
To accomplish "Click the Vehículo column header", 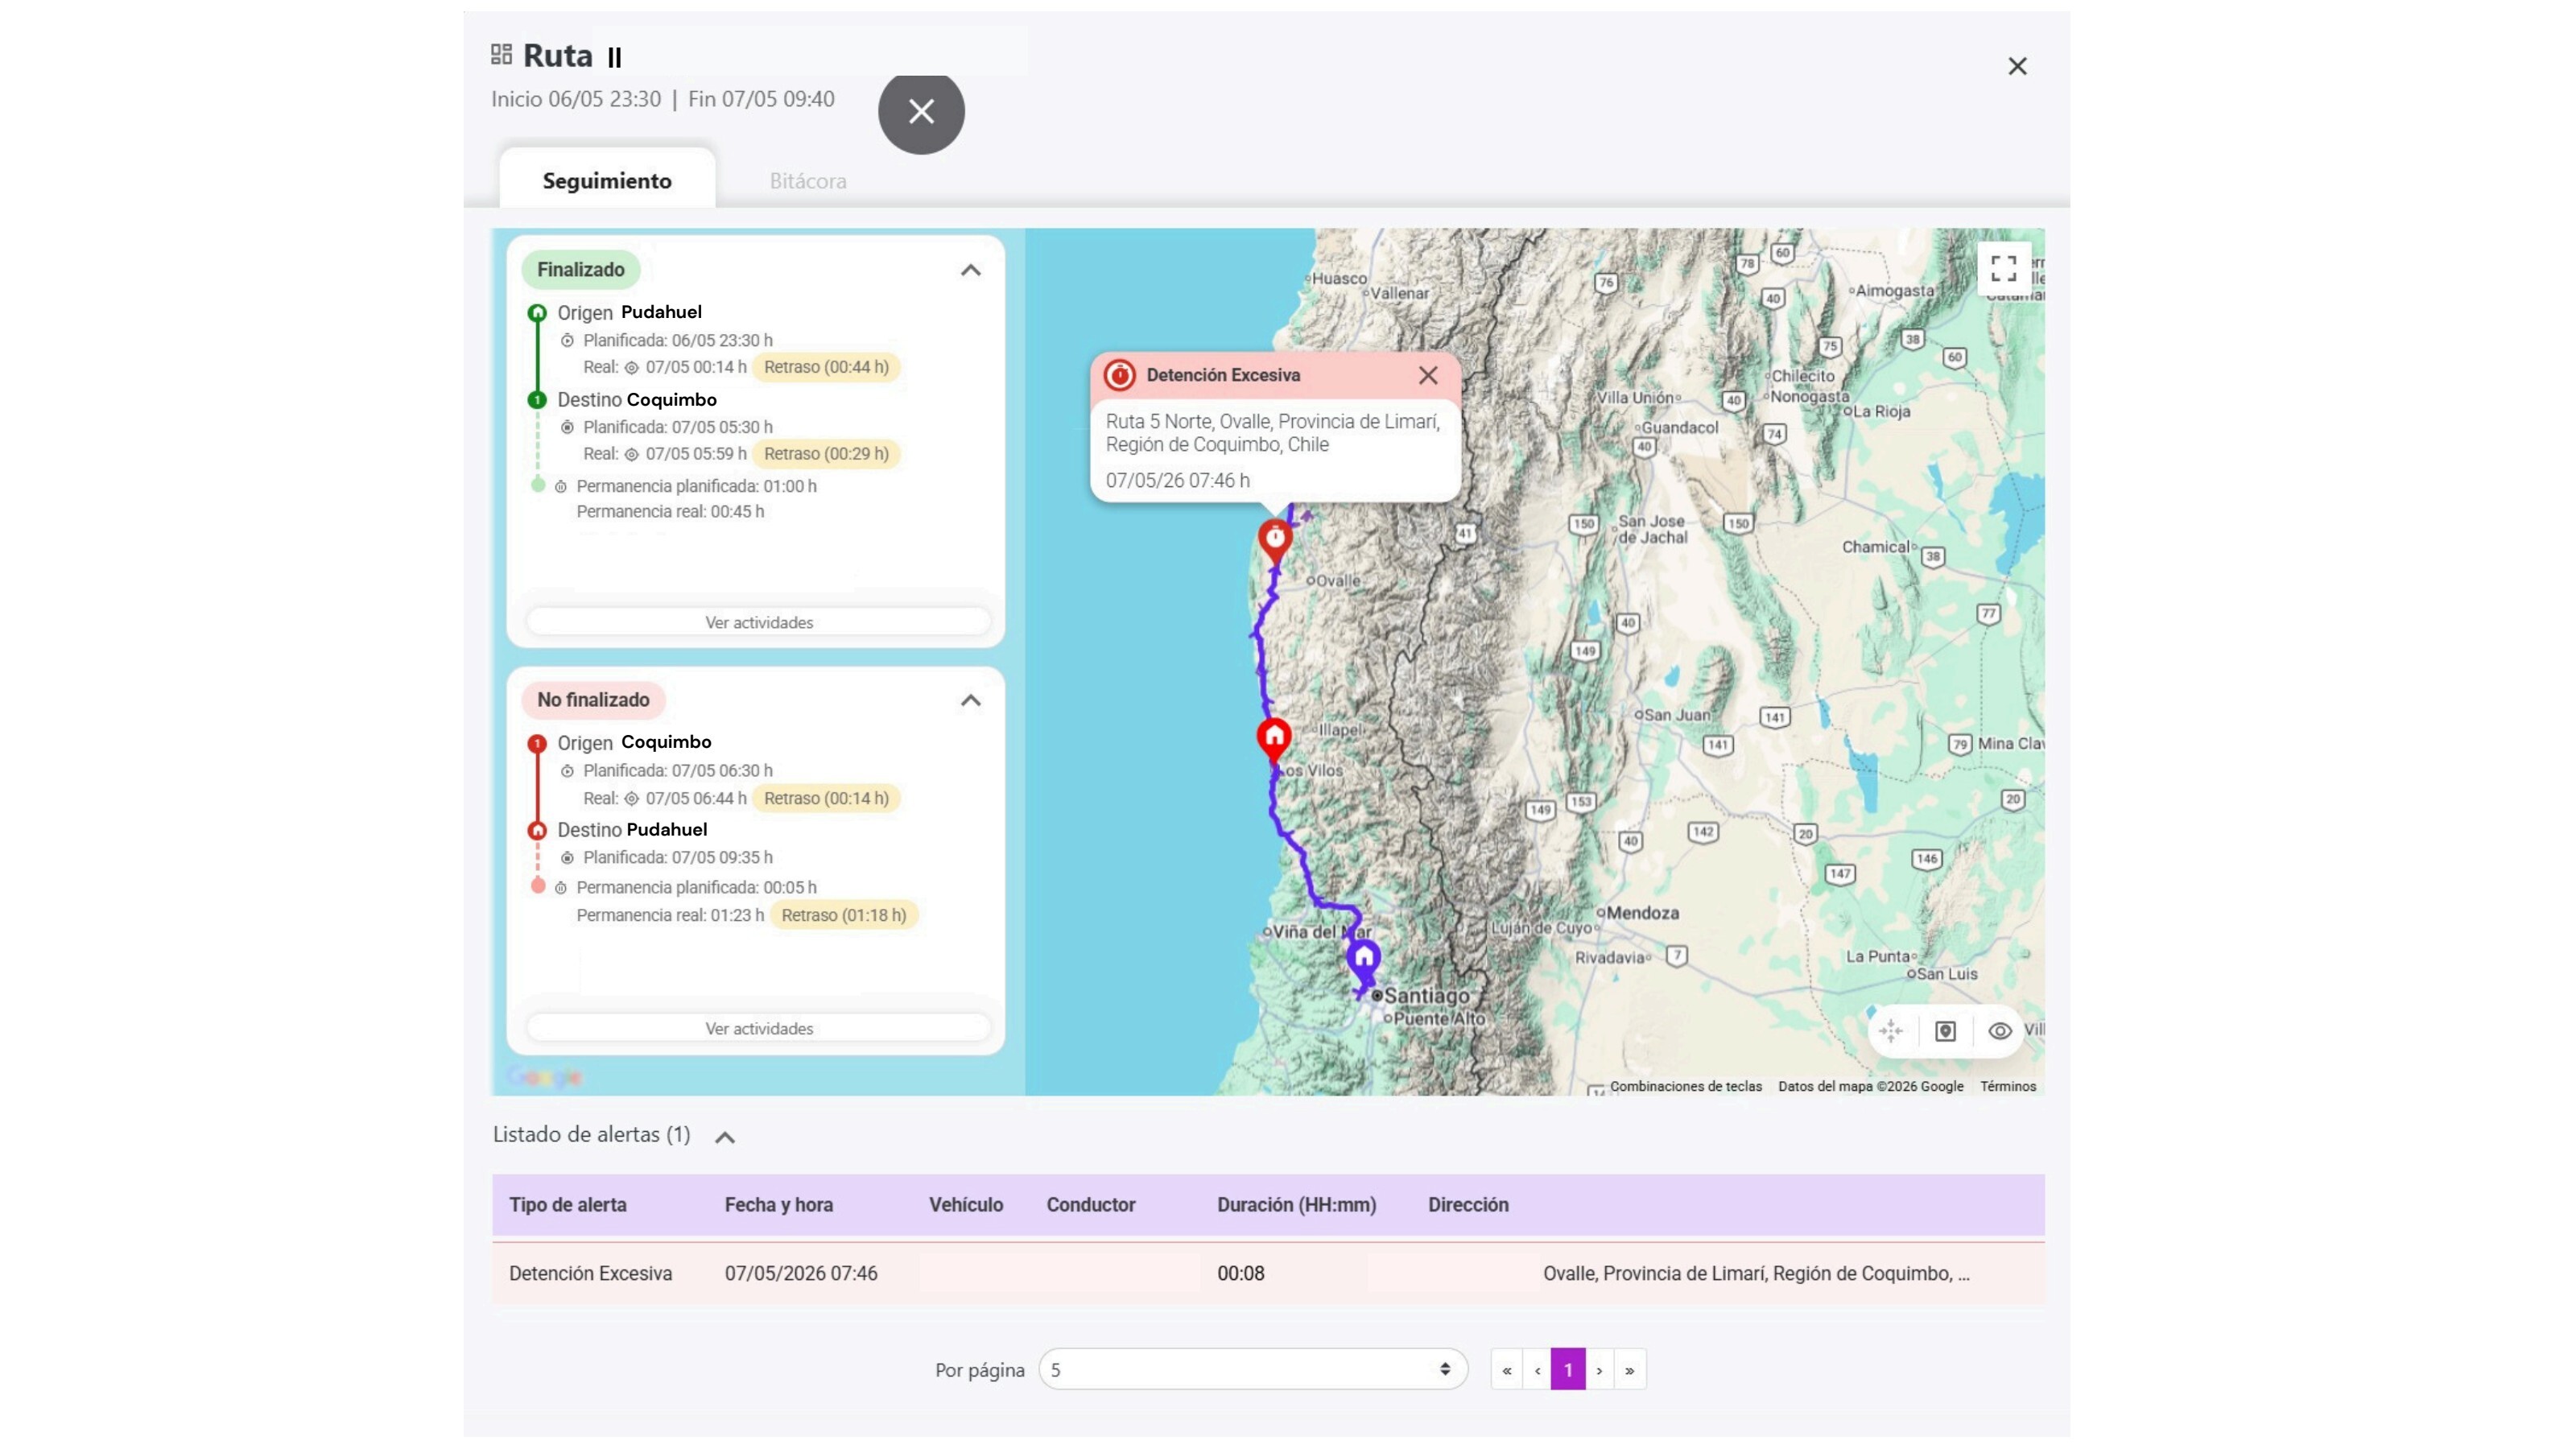I will (x=965, y=1205).
